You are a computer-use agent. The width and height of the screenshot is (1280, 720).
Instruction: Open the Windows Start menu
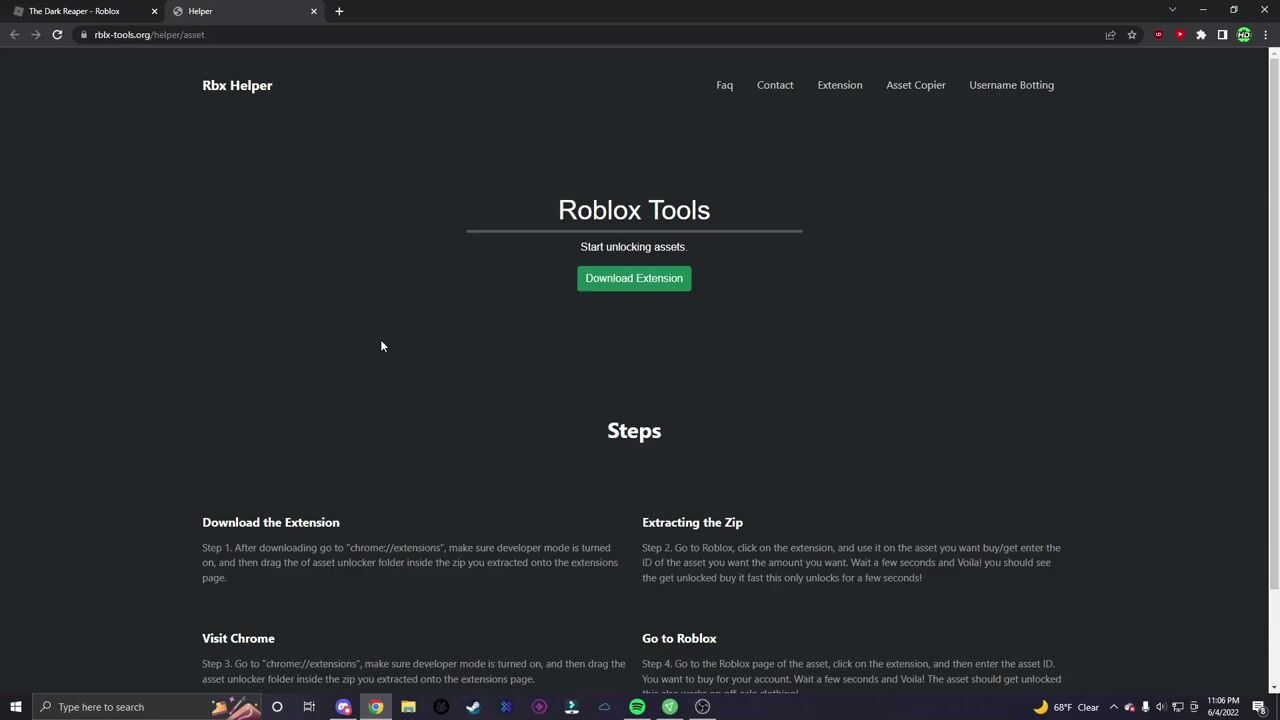click(x=15, y=707)
